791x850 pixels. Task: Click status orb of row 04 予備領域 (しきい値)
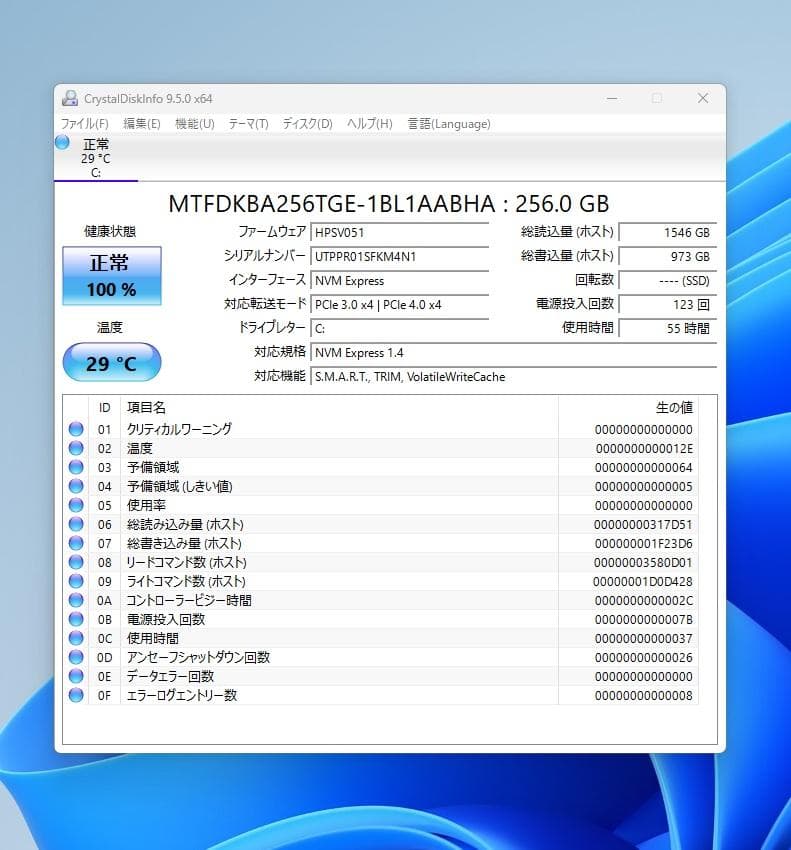click(76, 486)
